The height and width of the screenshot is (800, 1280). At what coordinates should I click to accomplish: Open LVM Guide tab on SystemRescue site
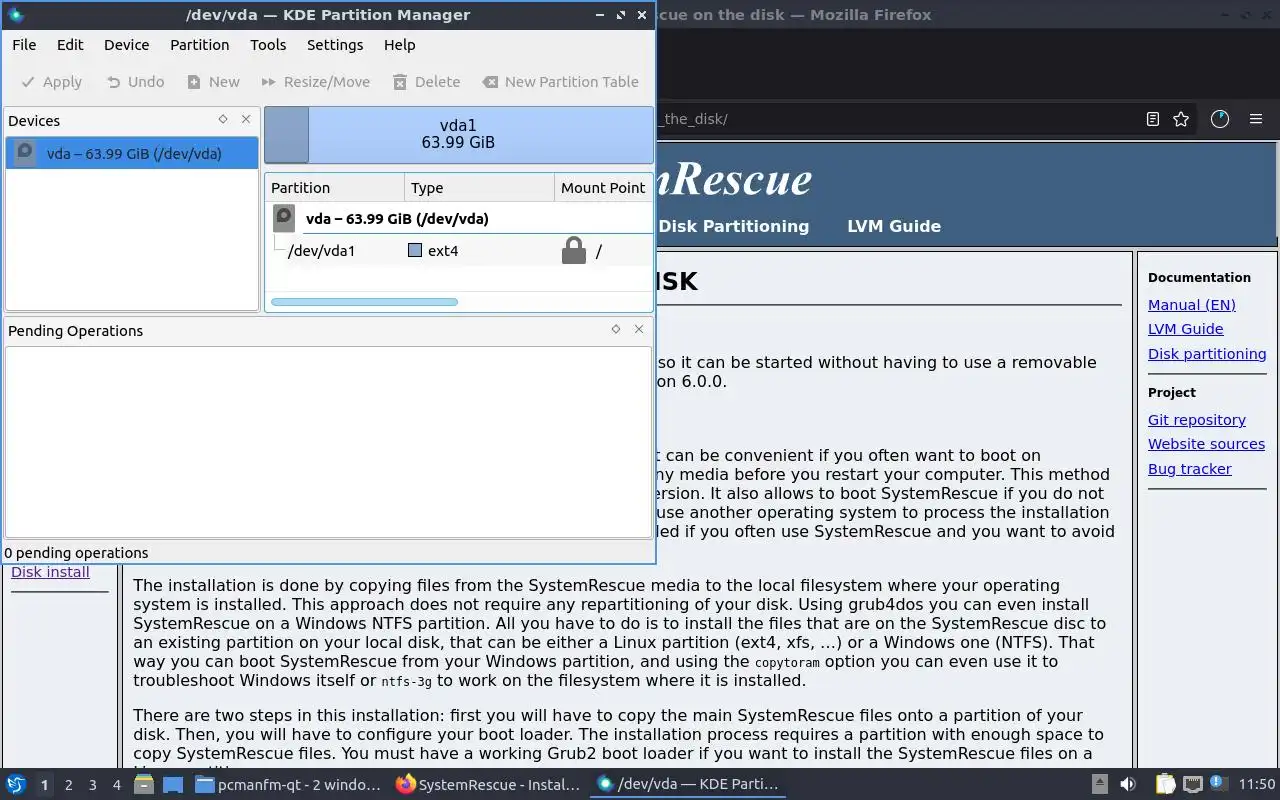point(894,226)
